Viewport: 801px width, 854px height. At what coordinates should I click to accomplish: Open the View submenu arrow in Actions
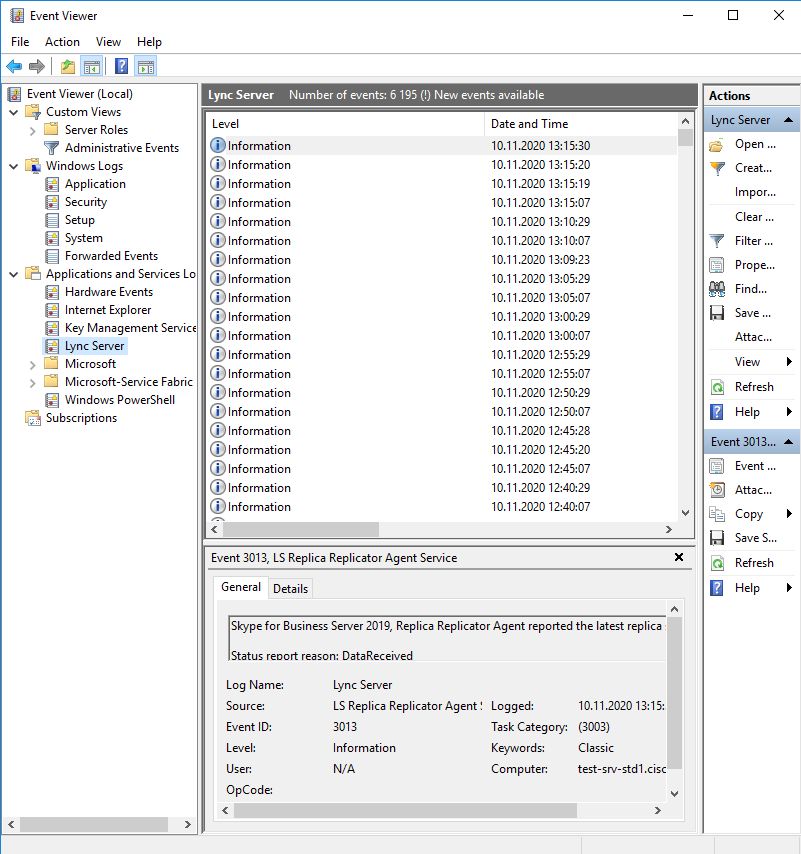[789, 362]
